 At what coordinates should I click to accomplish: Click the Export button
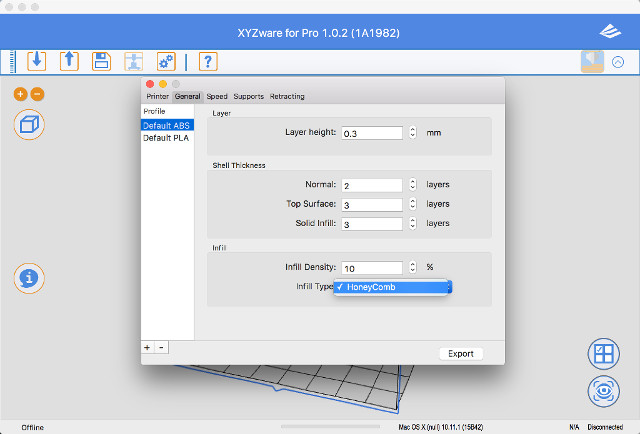pos(461,354)
